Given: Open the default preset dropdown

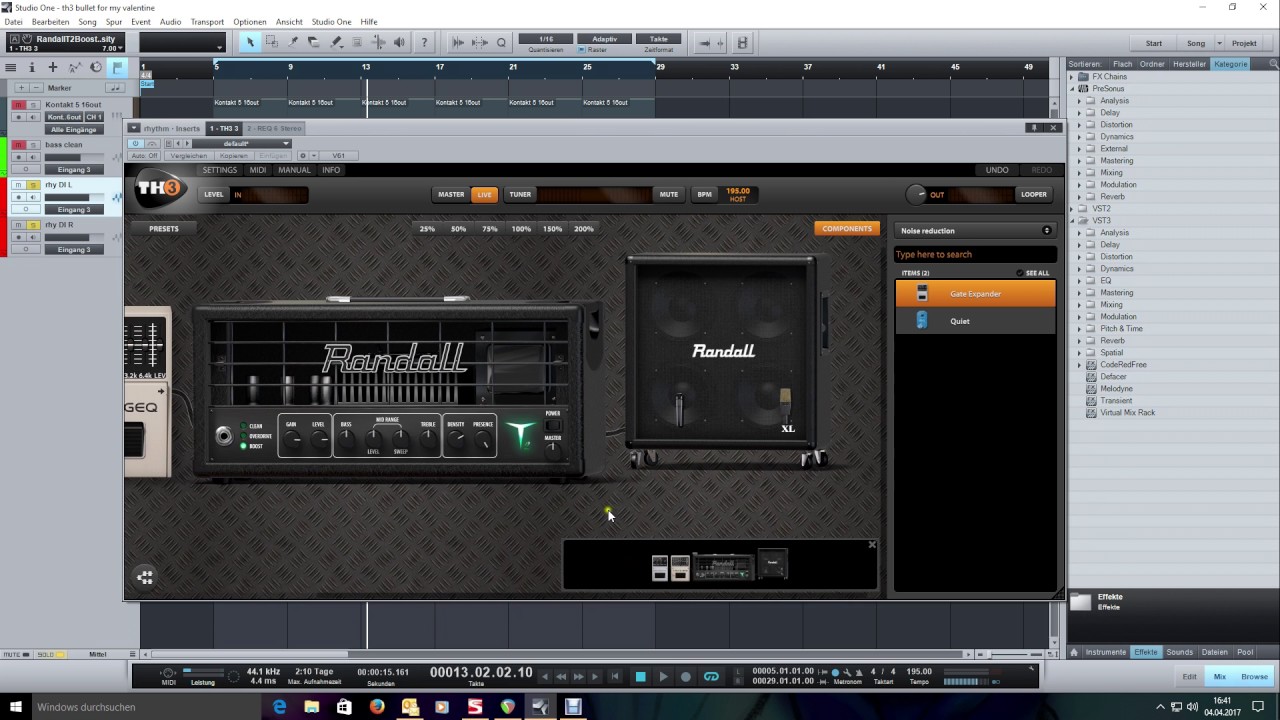Looking at the screenshot, I should click(240, 143).
